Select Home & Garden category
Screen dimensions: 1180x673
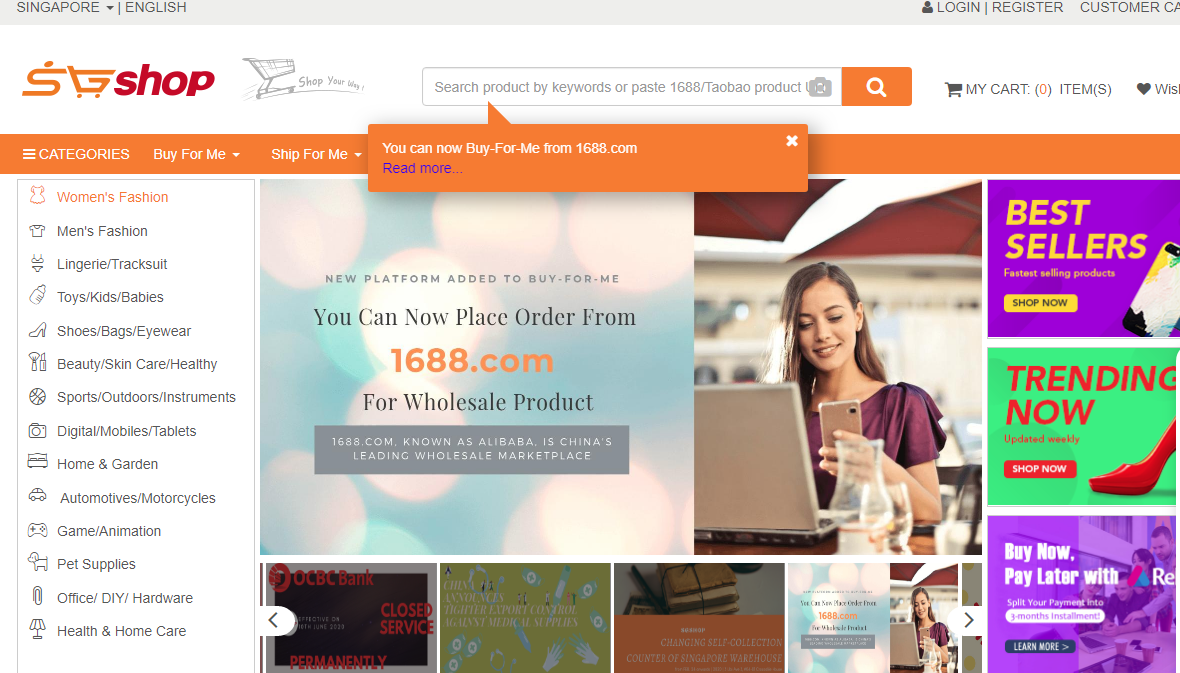tap(108, 464)
